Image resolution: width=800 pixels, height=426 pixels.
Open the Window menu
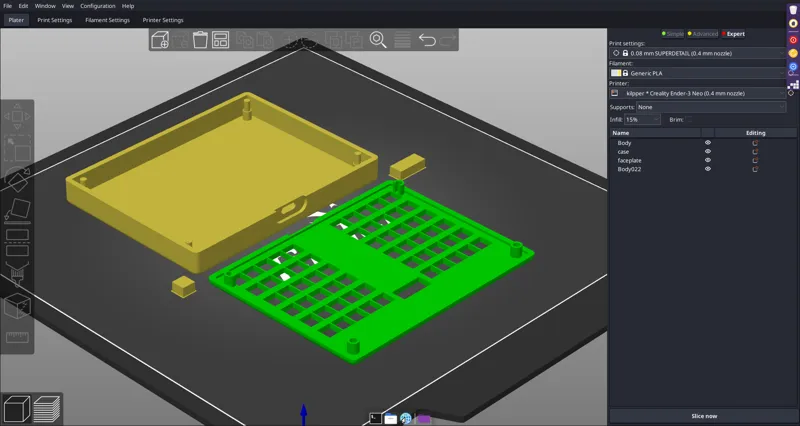pos(45,6)
